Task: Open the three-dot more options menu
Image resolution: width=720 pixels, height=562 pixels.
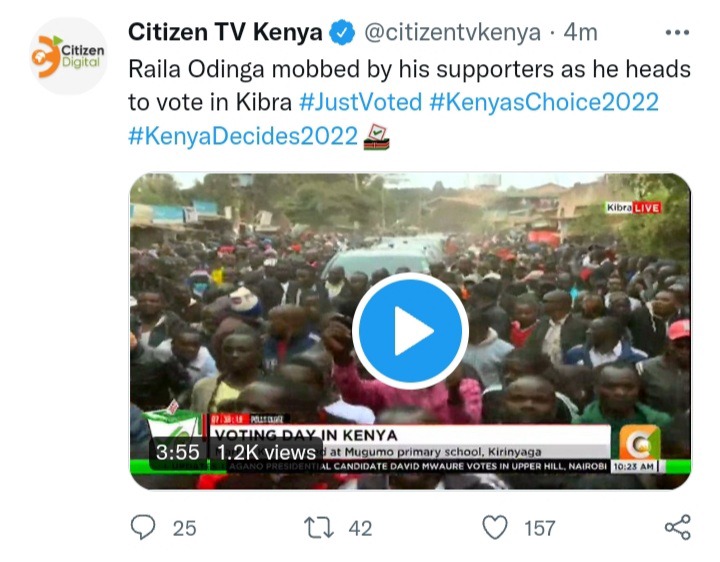Action: (x=677, y=33)
